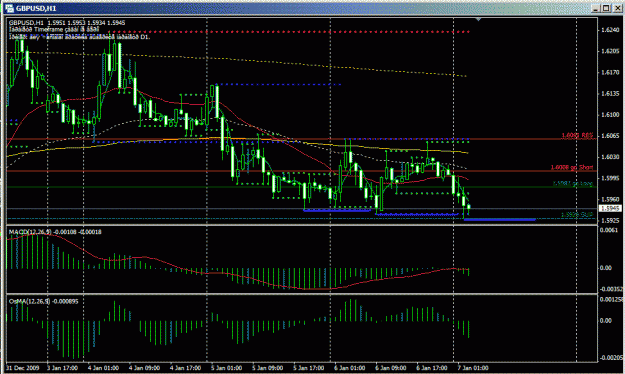Click the 4 Jan 09:00 time label
The image size is (625, 374).
(x=144, y=368)
